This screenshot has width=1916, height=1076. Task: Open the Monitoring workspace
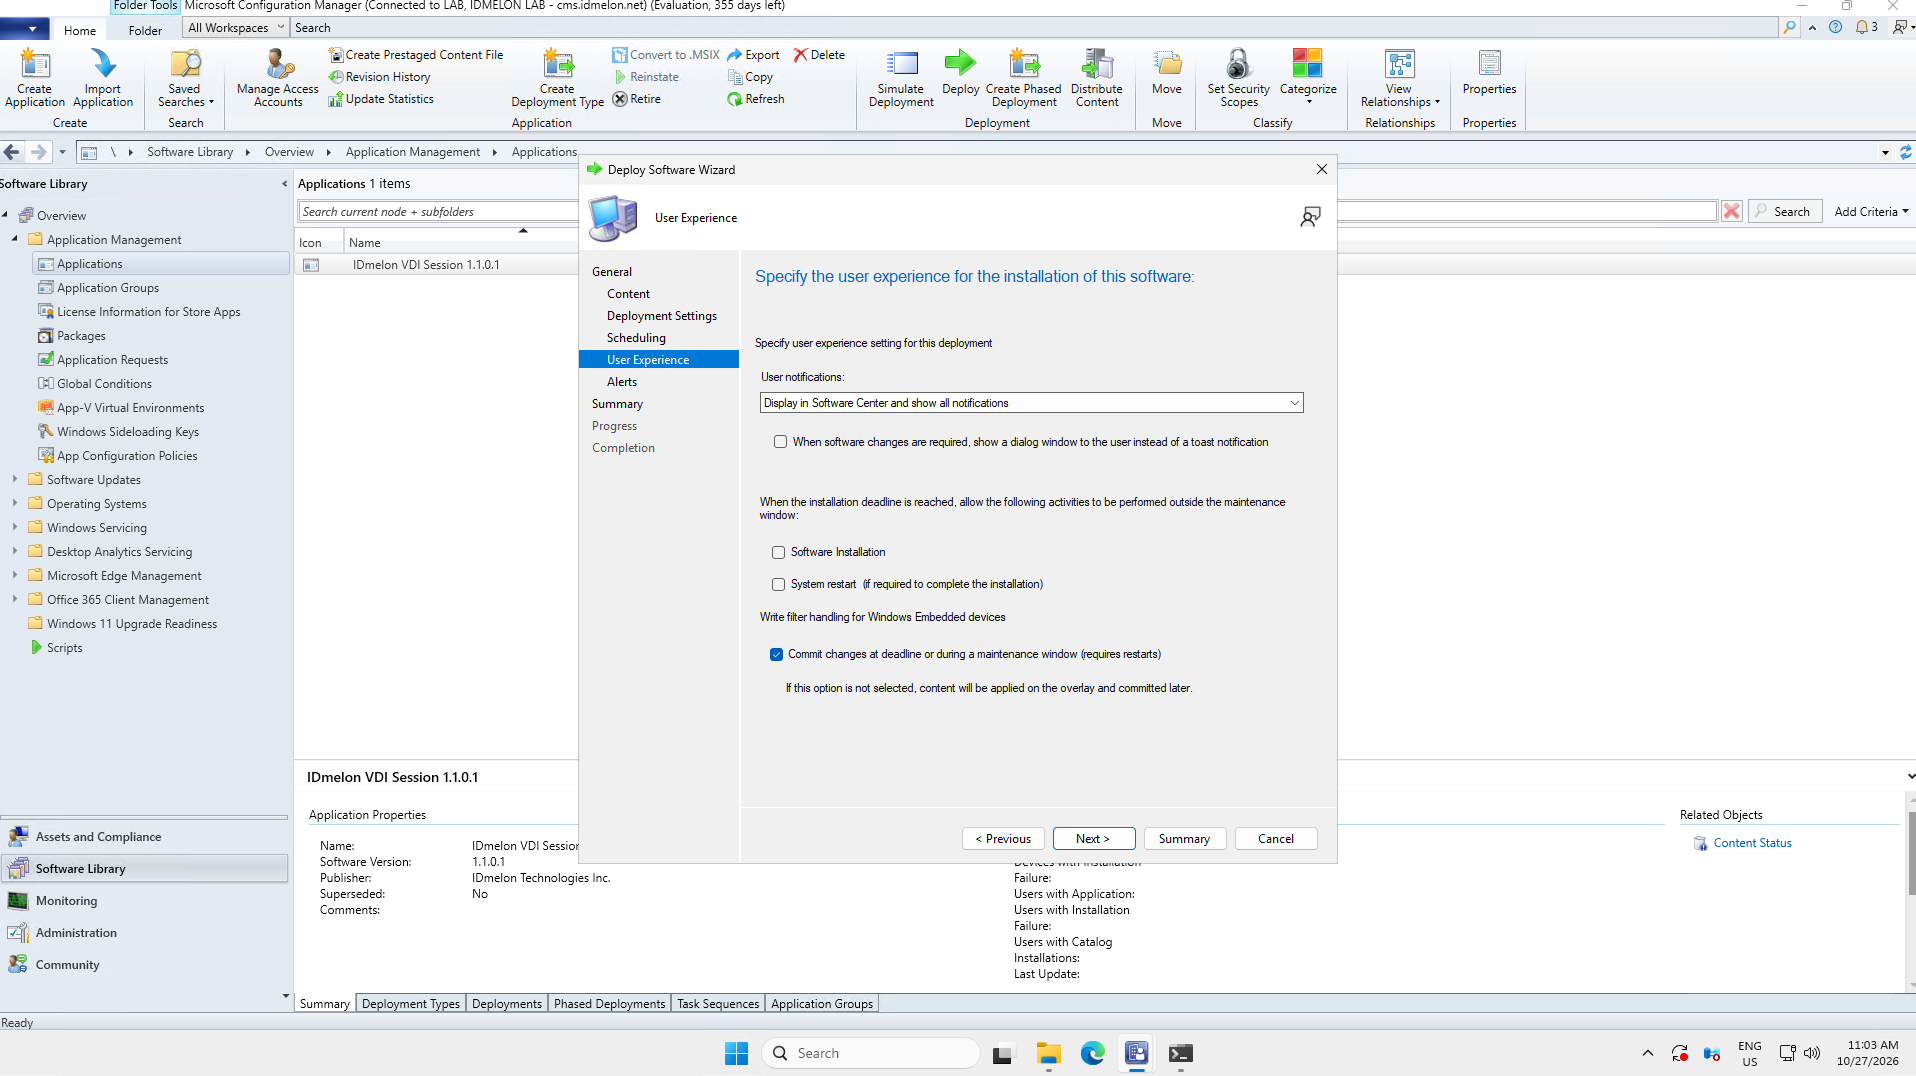tap(145, 901)
